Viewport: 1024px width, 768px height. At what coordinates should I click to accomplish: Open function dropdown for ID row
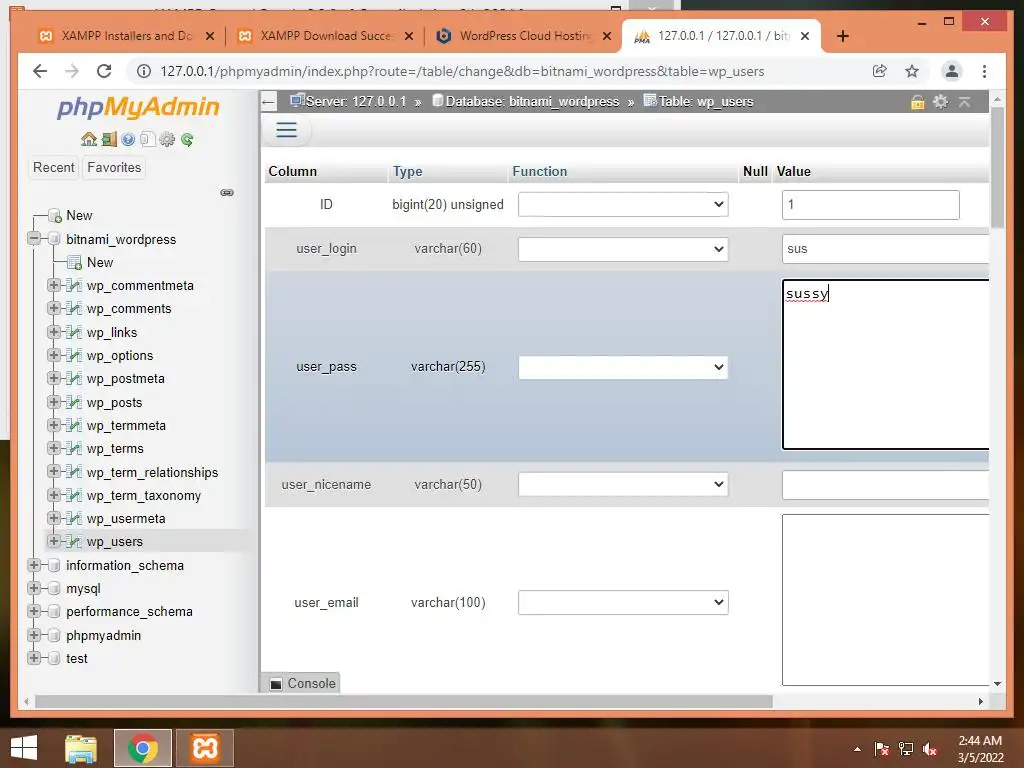623,204
